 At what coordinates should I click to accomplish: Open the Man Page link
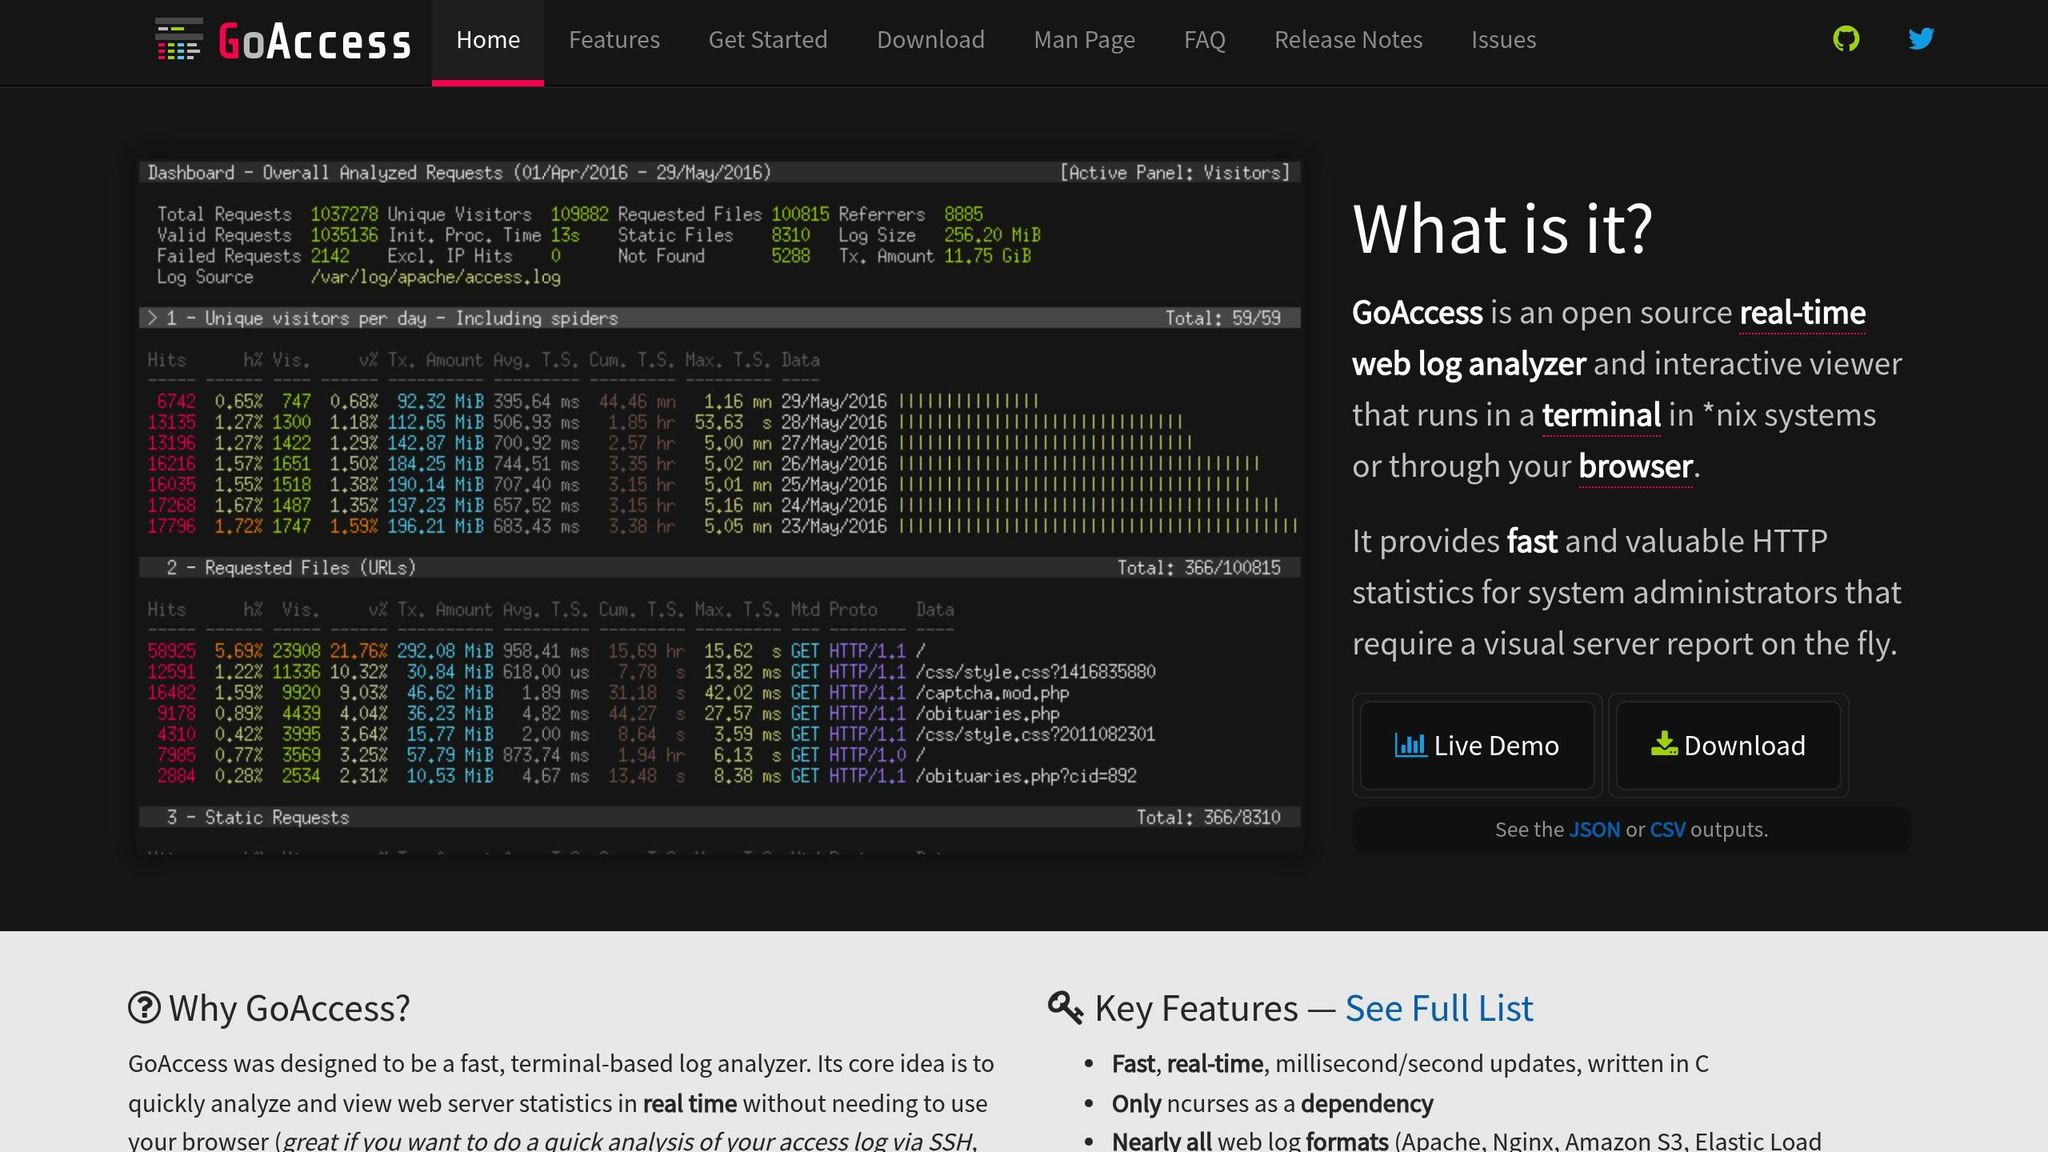coord(1084,40)
